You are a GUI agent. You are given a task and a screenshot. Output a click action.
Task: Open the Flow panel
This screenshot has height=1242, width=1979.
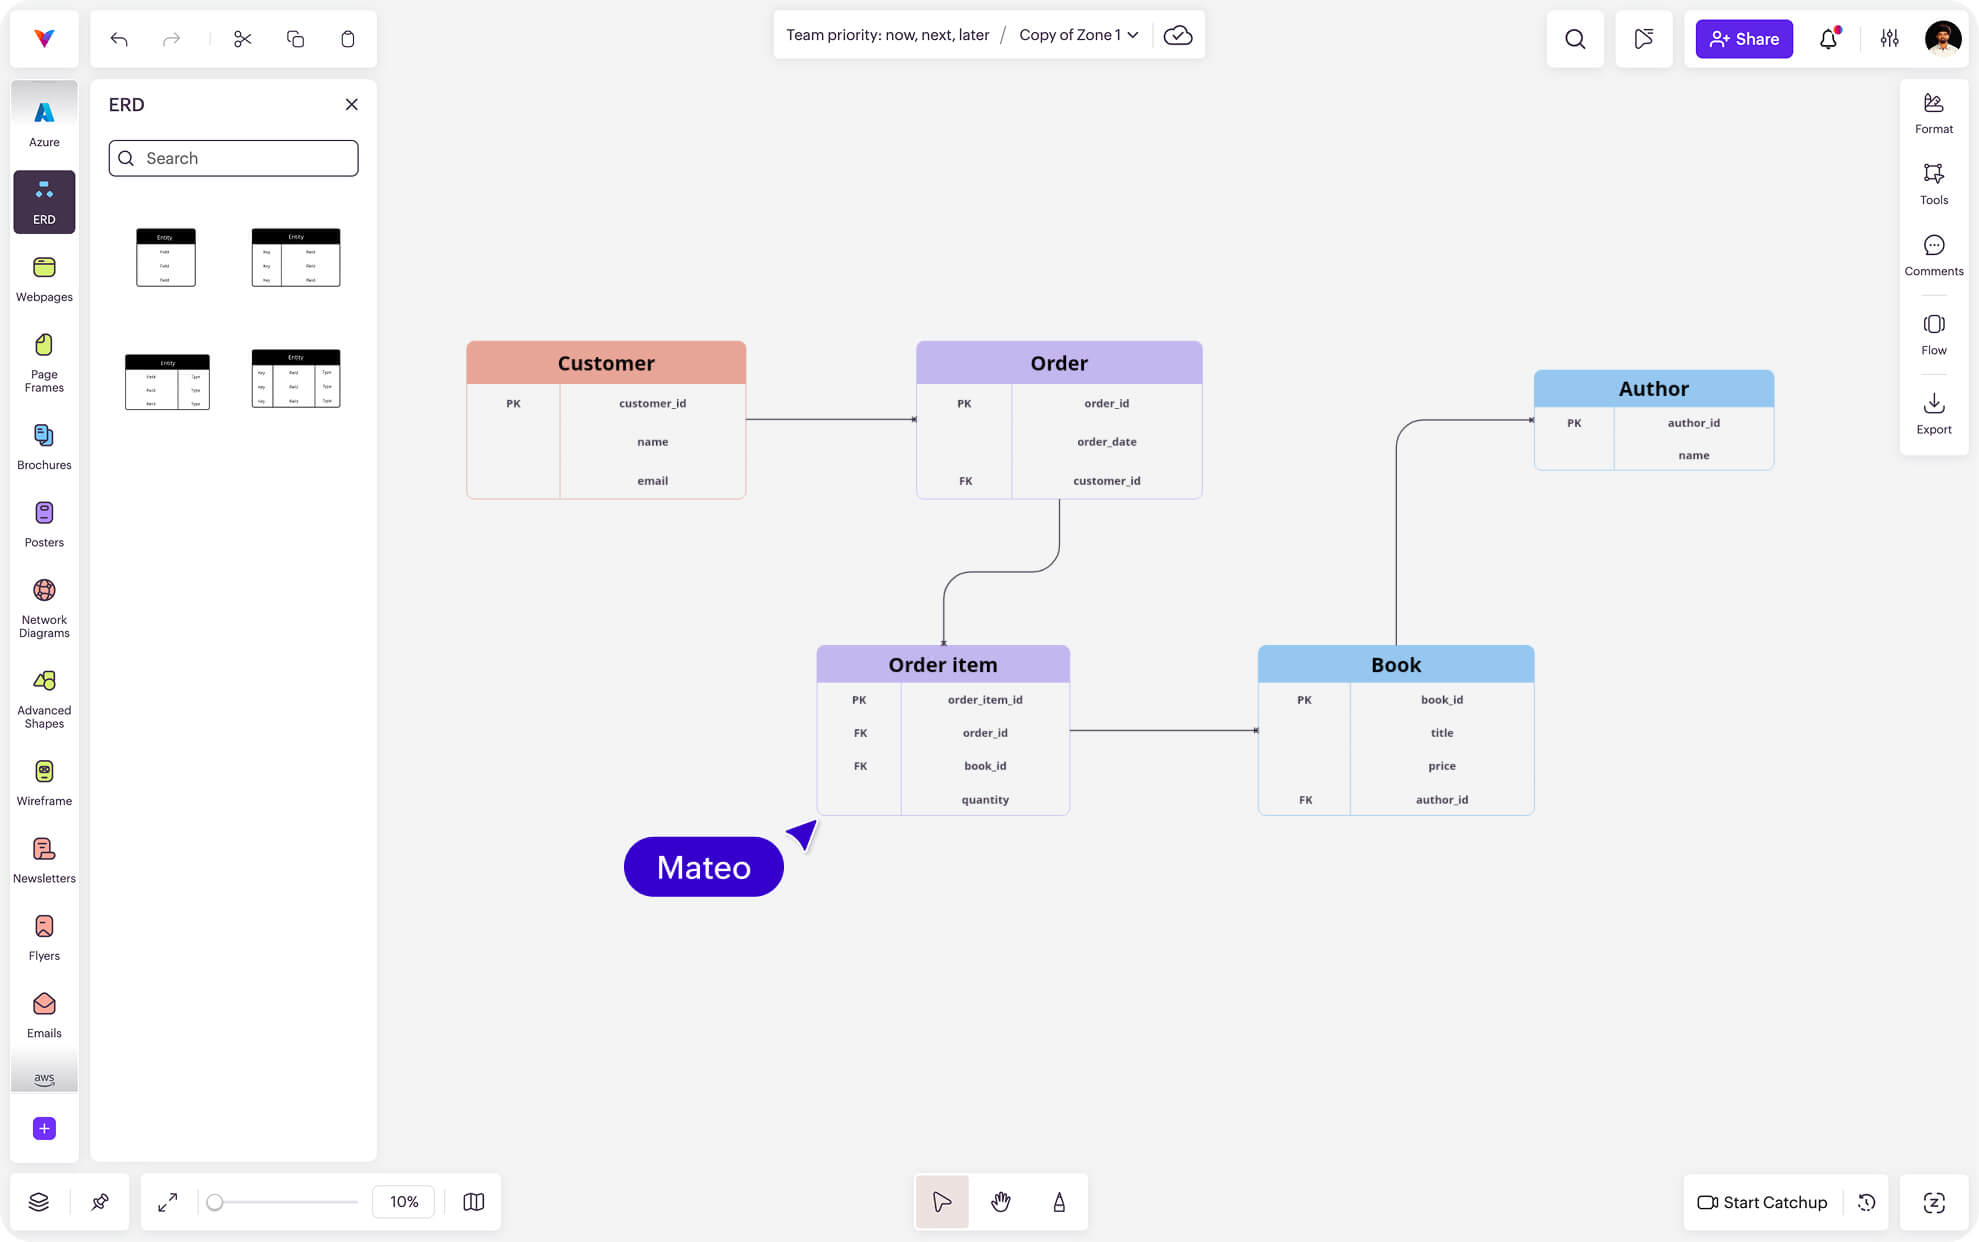(1933, 334)
